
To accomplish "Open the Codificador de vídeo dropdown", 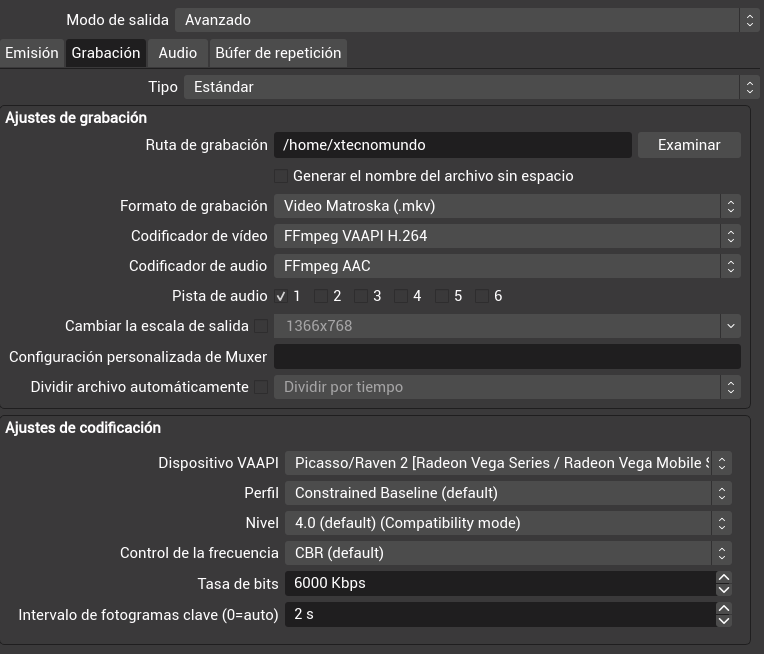I will click(507, 236).
